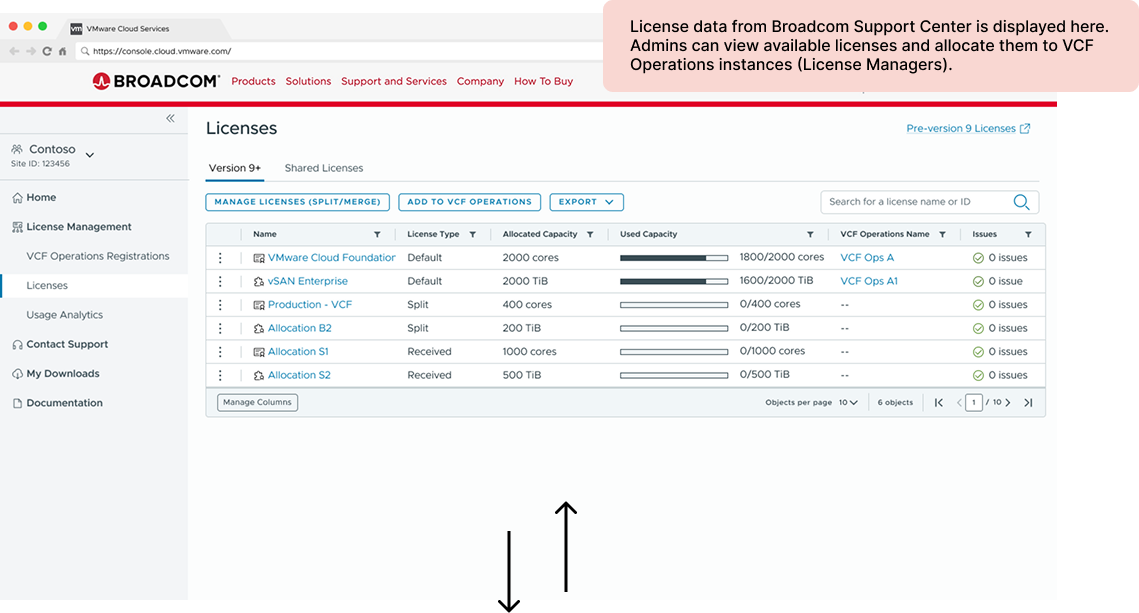Image resolution: width=1139 pixels, height=613 pixels.
Task: Open Contact Support in sidebar
Action: point(67,344)
